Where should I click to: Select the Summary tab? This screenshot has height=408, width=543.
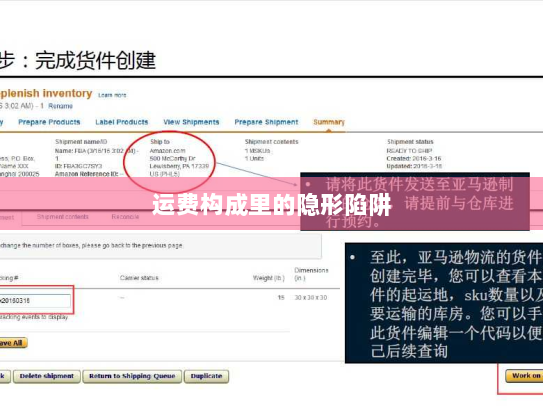click(329, 122)
